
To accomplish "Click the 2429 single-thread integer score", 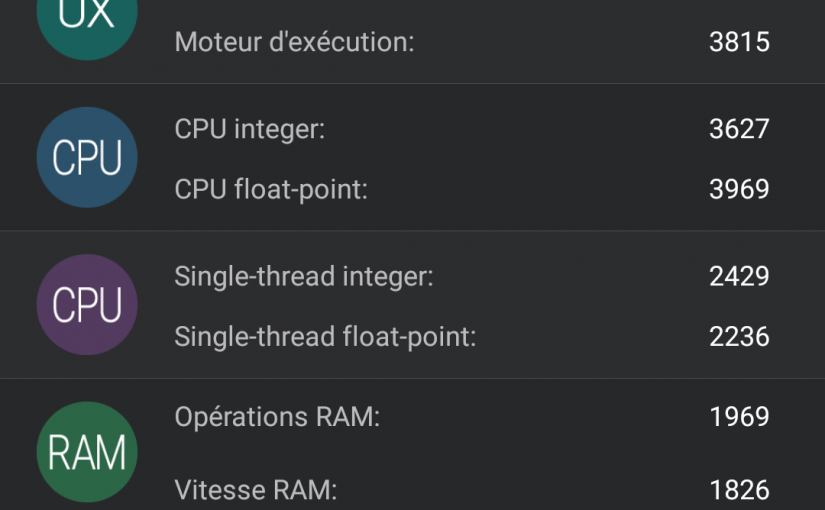I will coord(739,276).
